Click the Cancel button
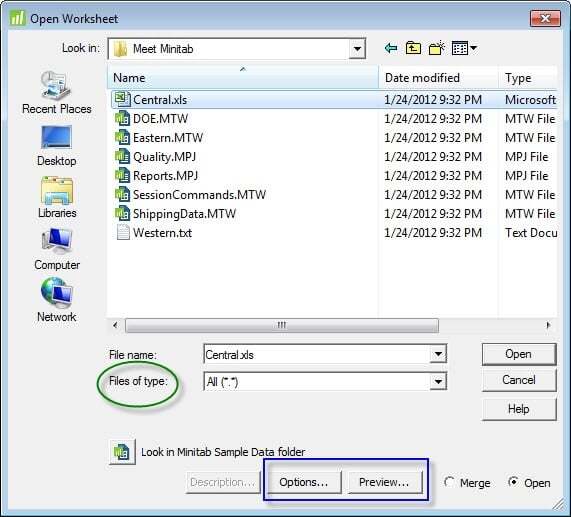Image resolution: width=571 pixels, height=517 pixels. tap(519, 380)
